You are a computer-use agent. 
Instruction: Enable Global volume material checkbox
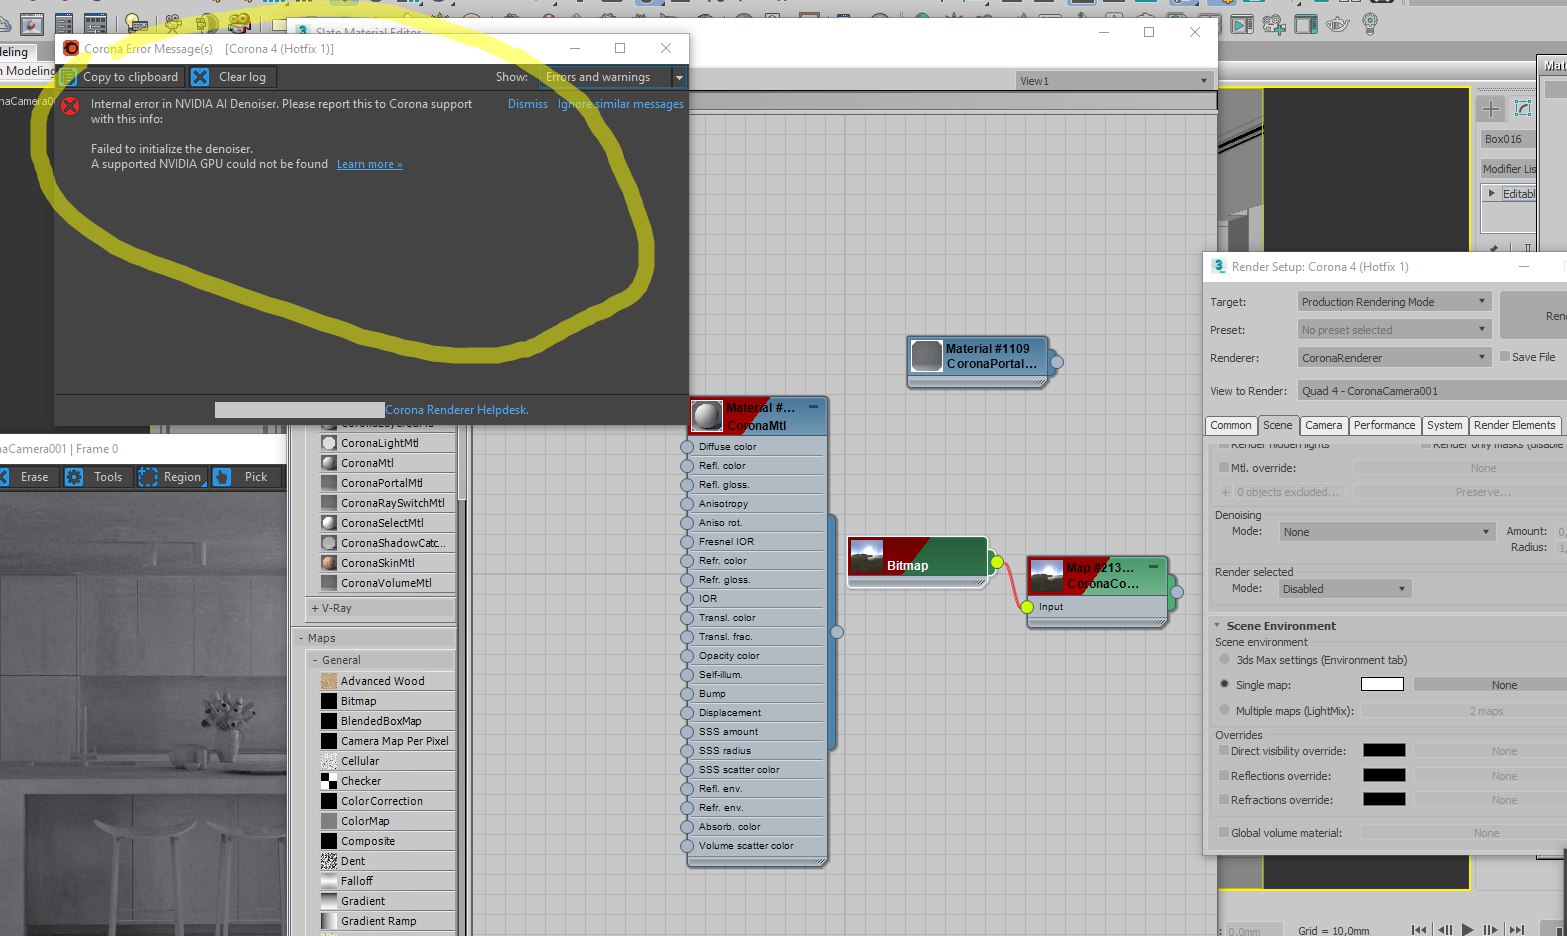(x=1224, y=832)
